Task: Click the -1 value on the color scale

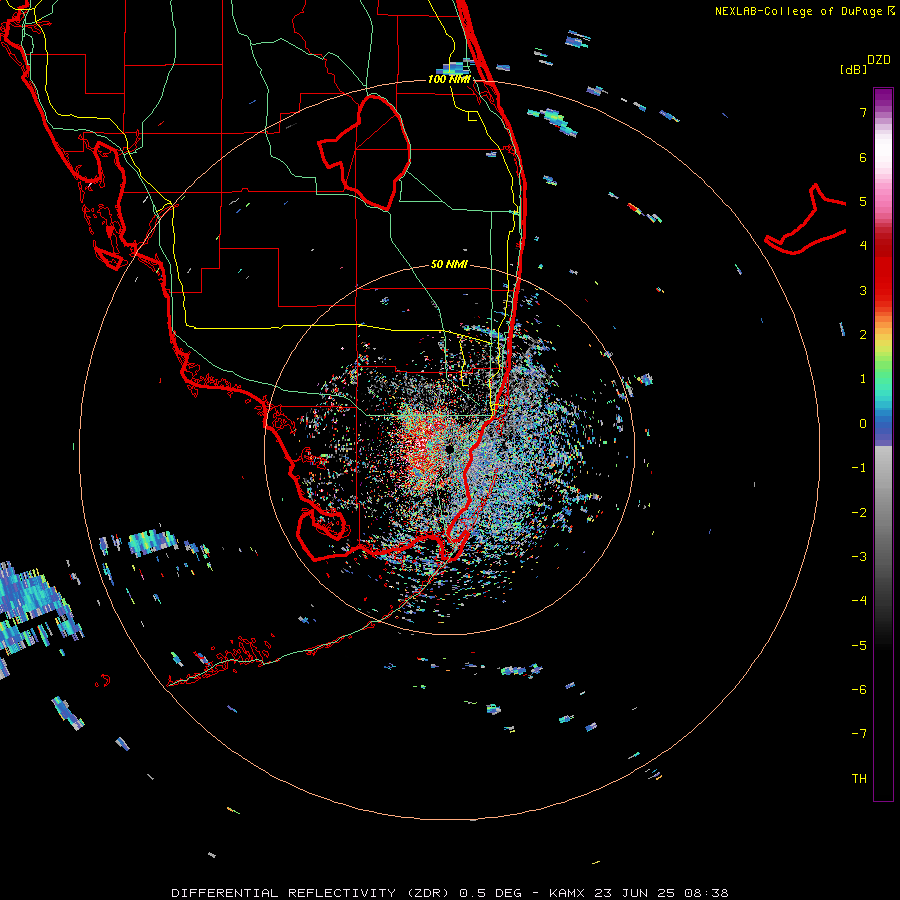Action: (x=859, y=468)
